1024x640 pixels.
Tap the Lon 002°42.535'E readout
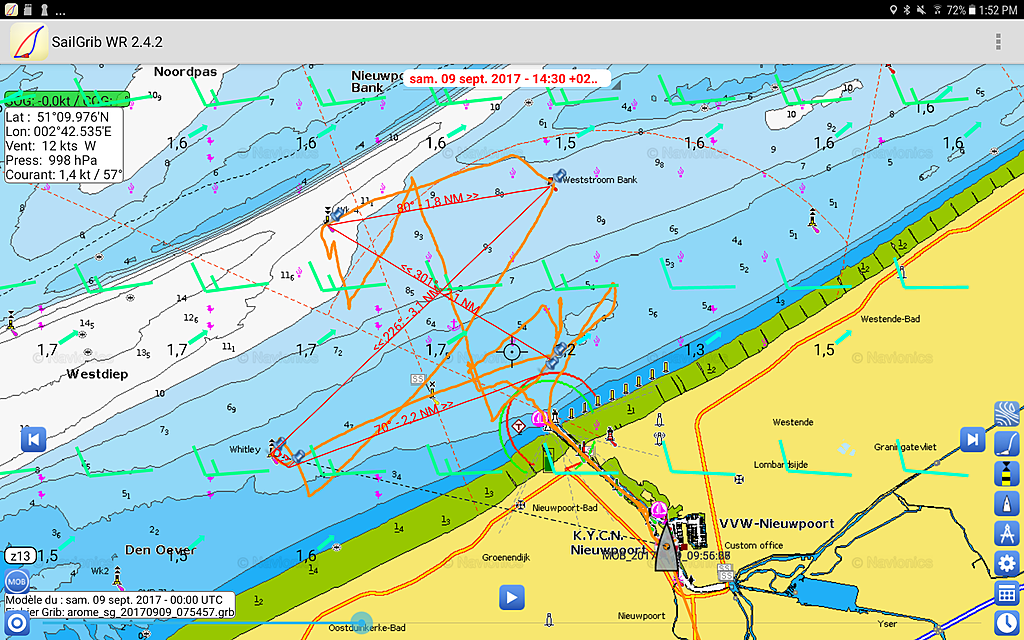pyautogui.click(x=59, y=131)
